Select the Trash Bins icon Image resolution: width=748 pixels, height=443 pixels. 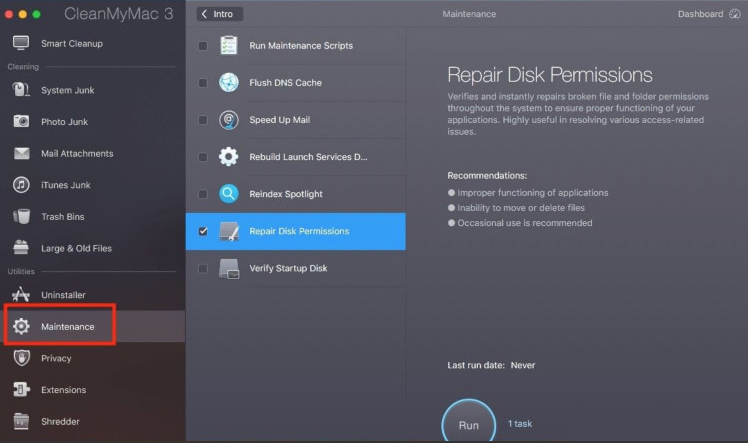pyautogui.click(x=21, y=216)
